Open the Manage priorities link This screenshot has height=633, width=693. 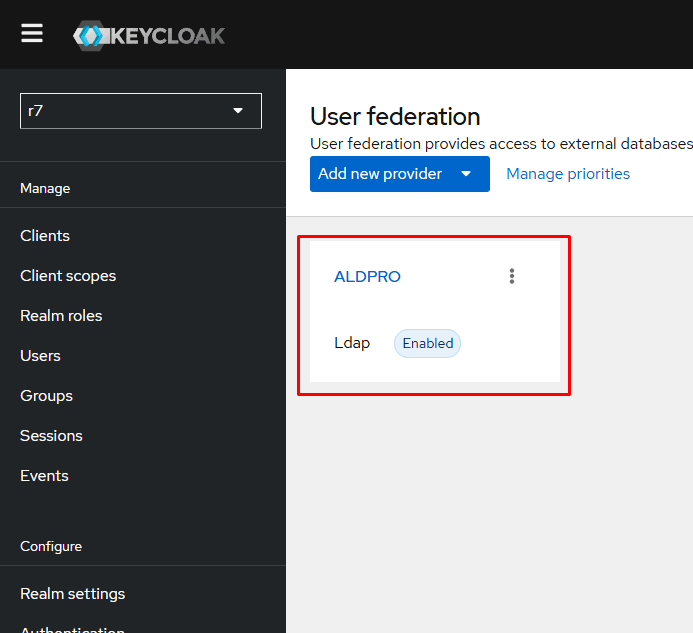568,174
